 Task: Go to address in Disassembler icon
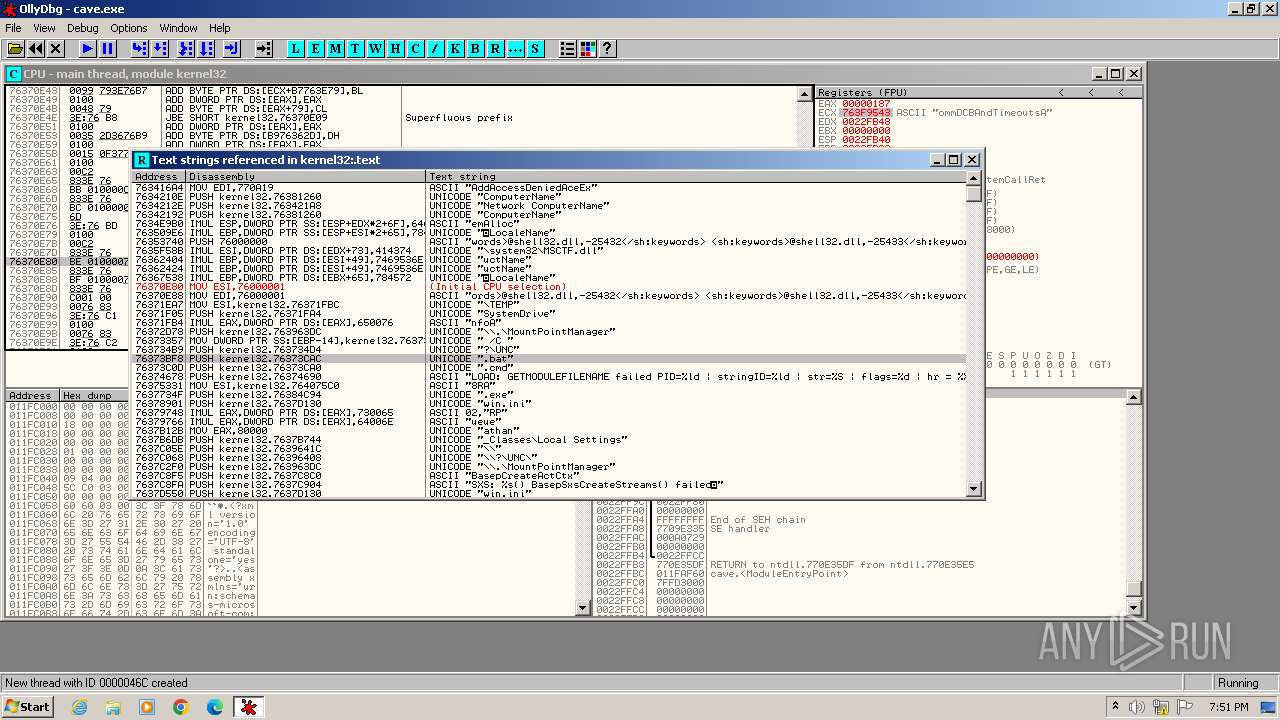pyautogui.click(x=264, y=48)
